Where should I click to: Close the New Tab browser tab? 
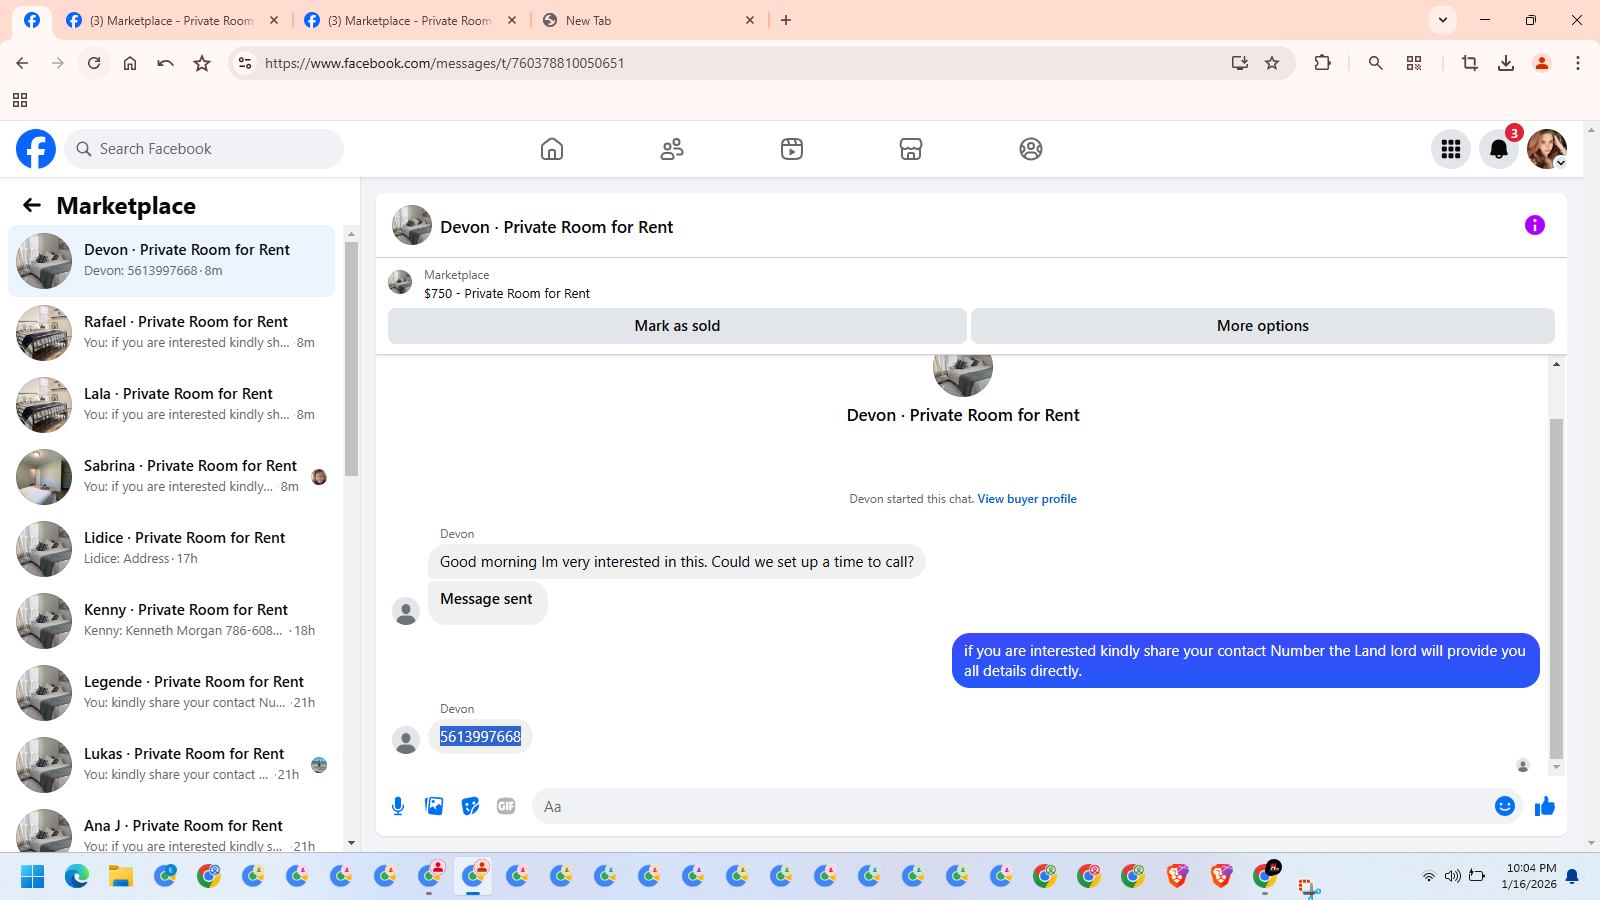pyautogui.click(x=750, y=20)
